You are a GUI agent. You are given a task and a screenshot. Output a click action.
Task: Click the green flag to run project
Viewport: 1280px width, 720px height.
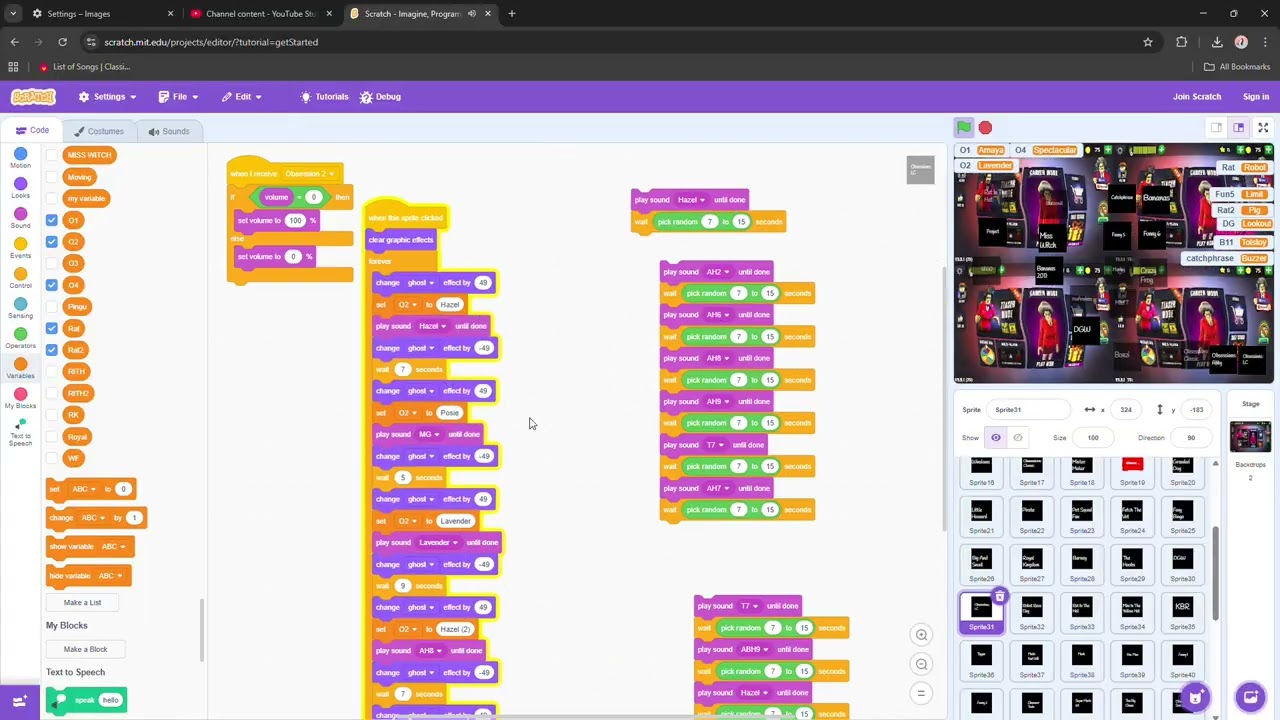963,128
